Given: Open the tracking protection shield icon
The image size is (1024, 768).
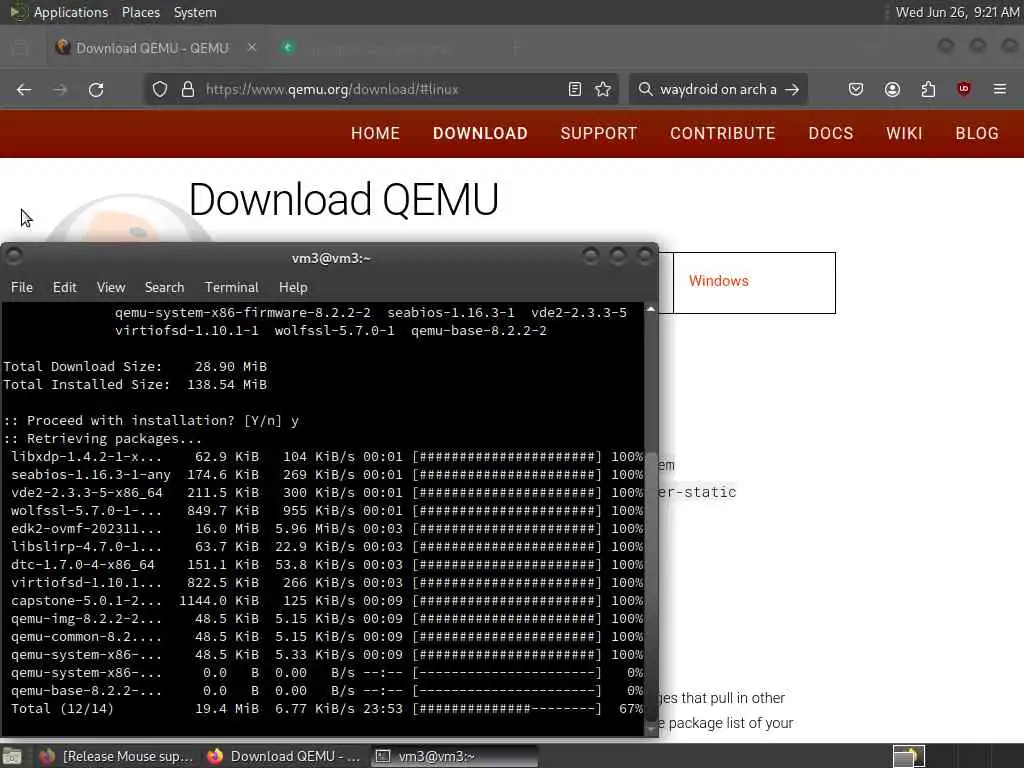Looking at the screenshot, I should pos(160,89).
